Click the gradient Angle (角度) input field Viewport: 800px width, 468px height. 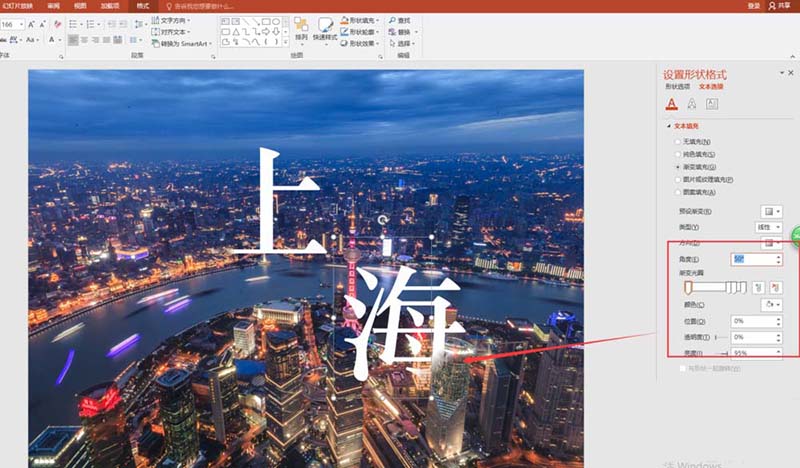[756, 259]
